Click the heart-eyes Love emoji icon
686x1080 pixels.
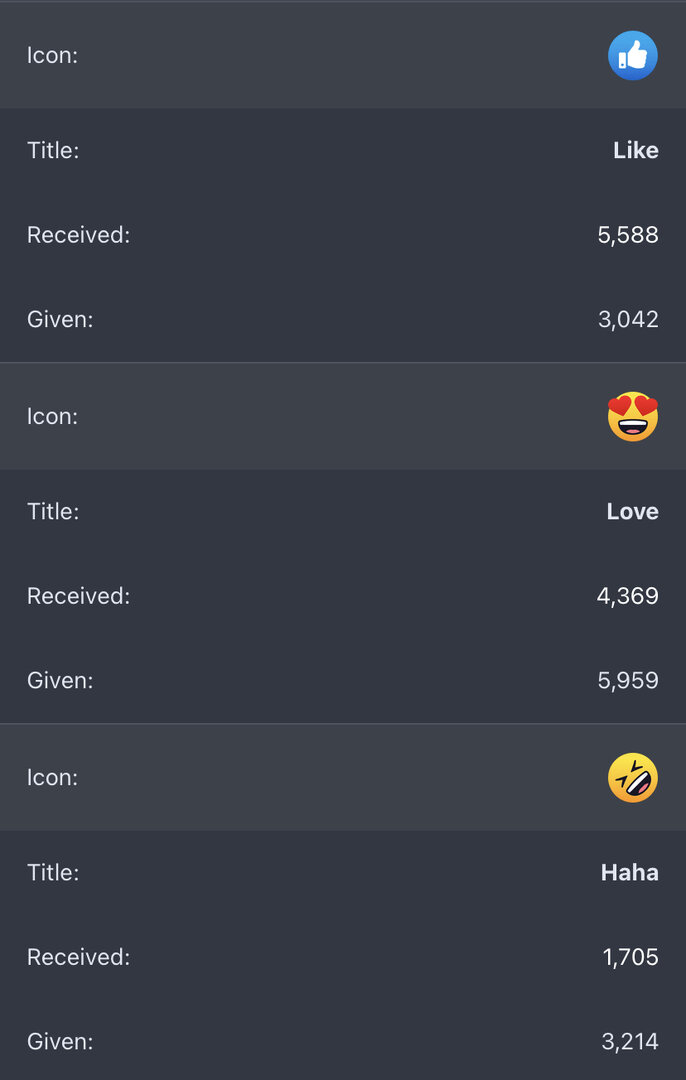point(632,416)
